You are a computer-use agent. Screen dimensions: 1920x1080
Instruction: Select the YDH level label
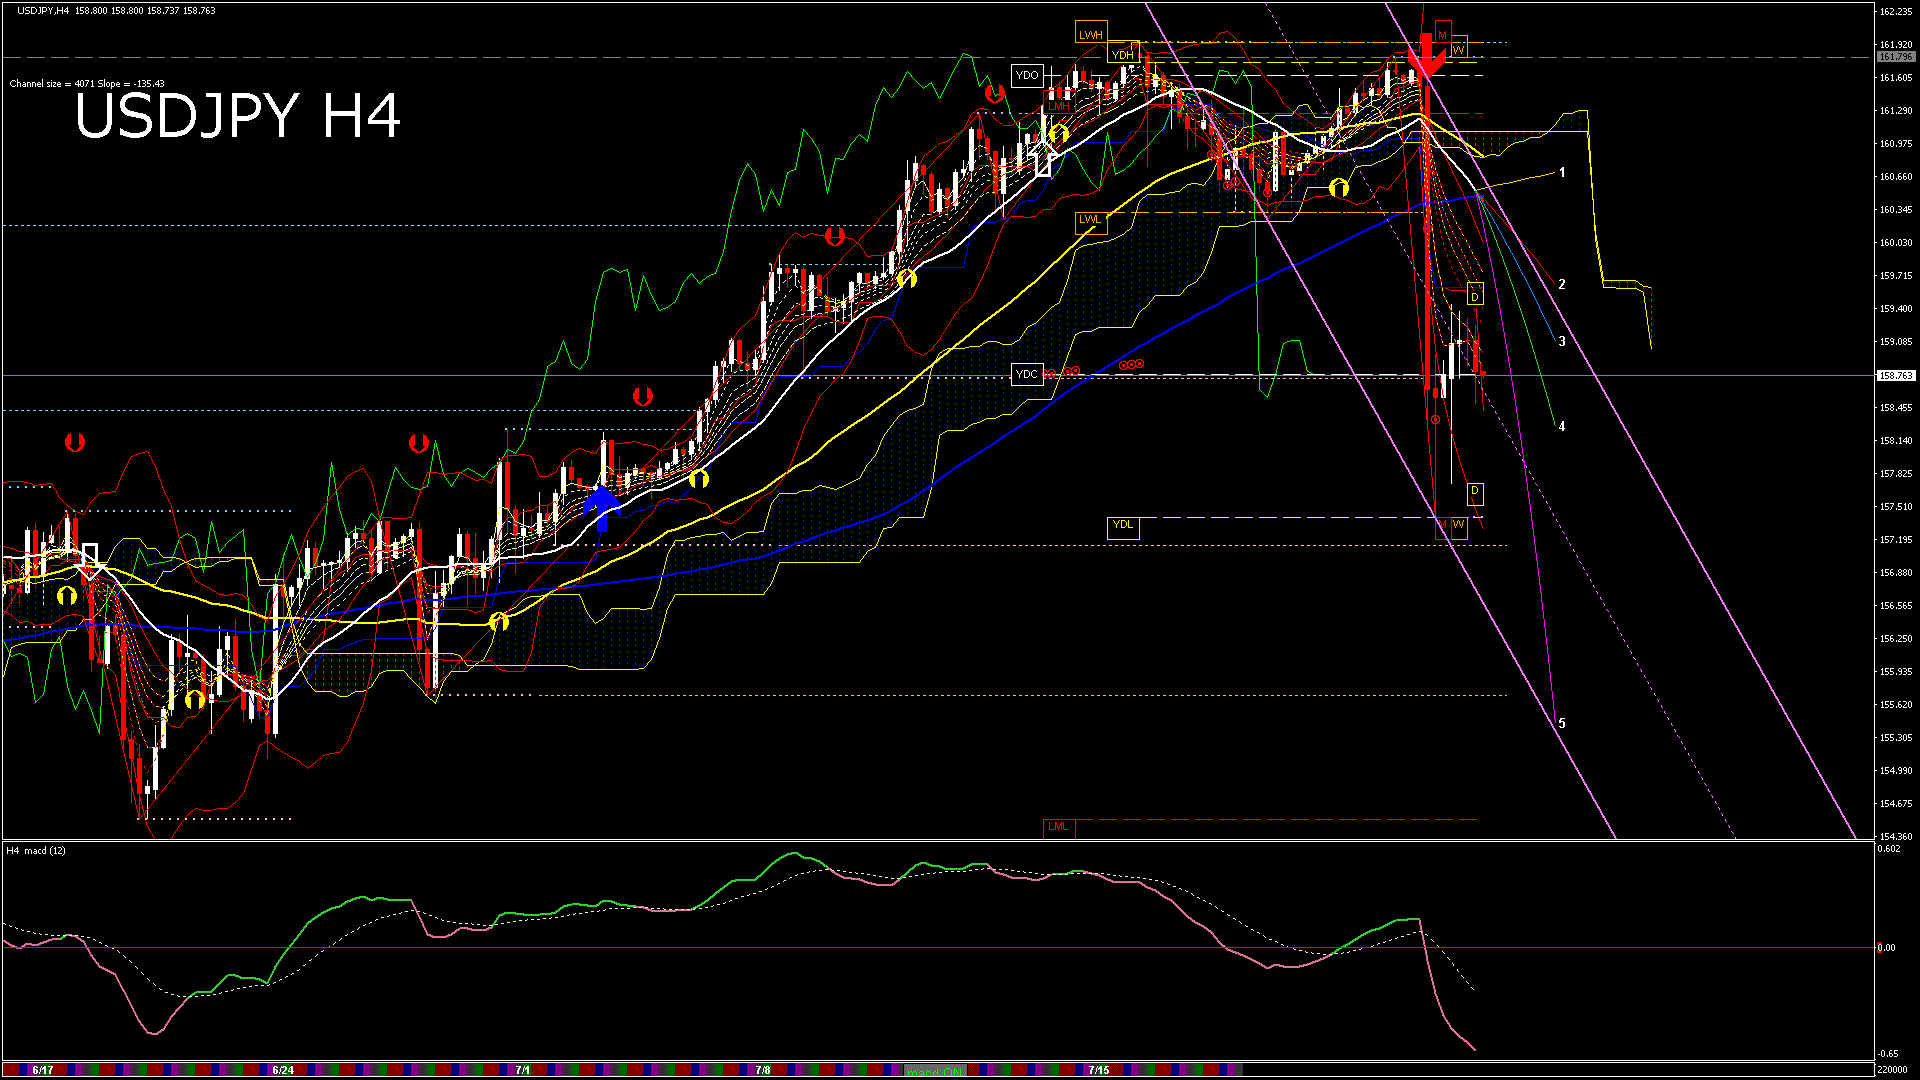(1123, 55)
